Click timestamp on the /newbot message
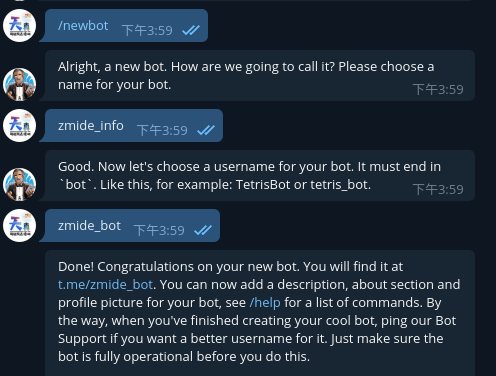496x376 pixels. coord(147,31)
